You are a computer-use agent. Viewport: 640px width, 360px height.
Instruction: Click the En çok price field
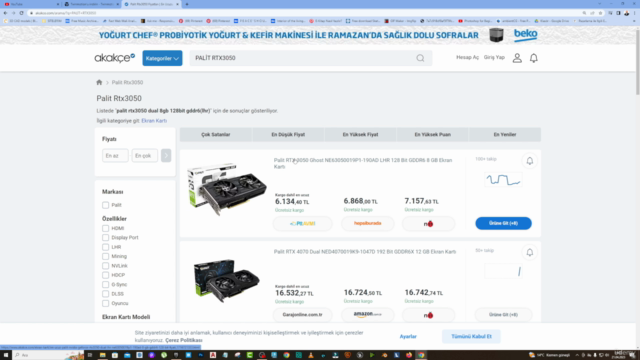[144, 156]
